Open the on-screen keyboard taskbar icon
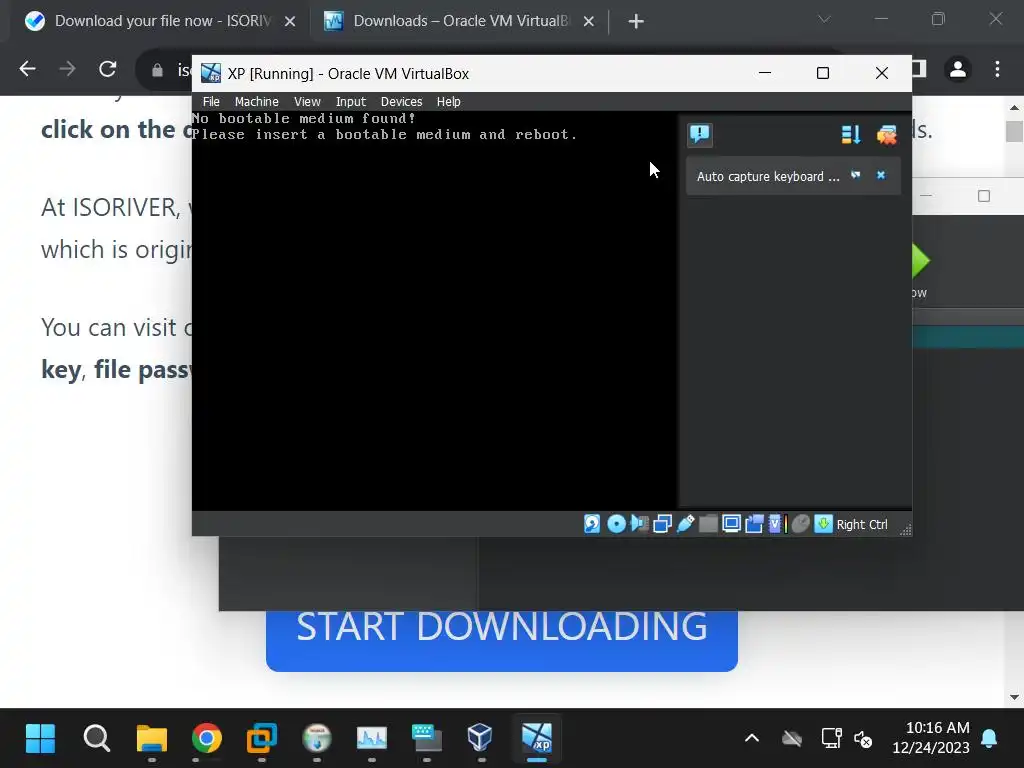 [426, 738]
